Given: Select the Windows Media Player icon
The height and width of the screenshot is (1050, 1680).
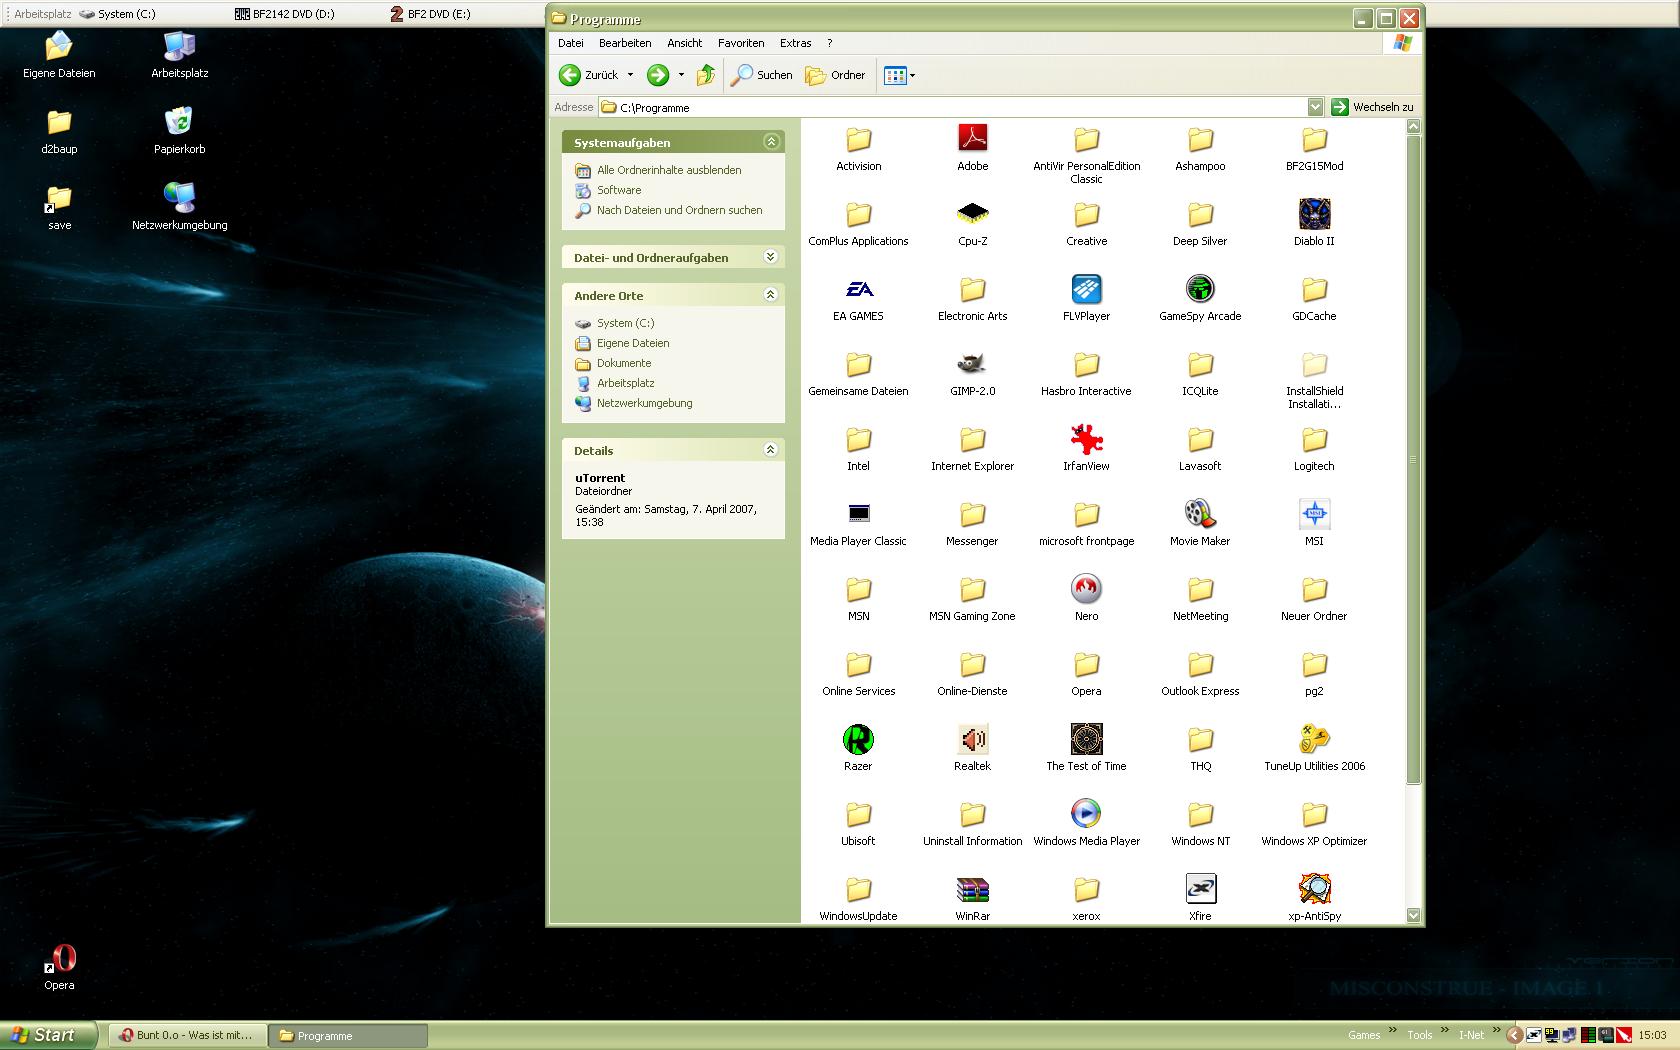Looking at the screenshot, I should coord(1086,814).
